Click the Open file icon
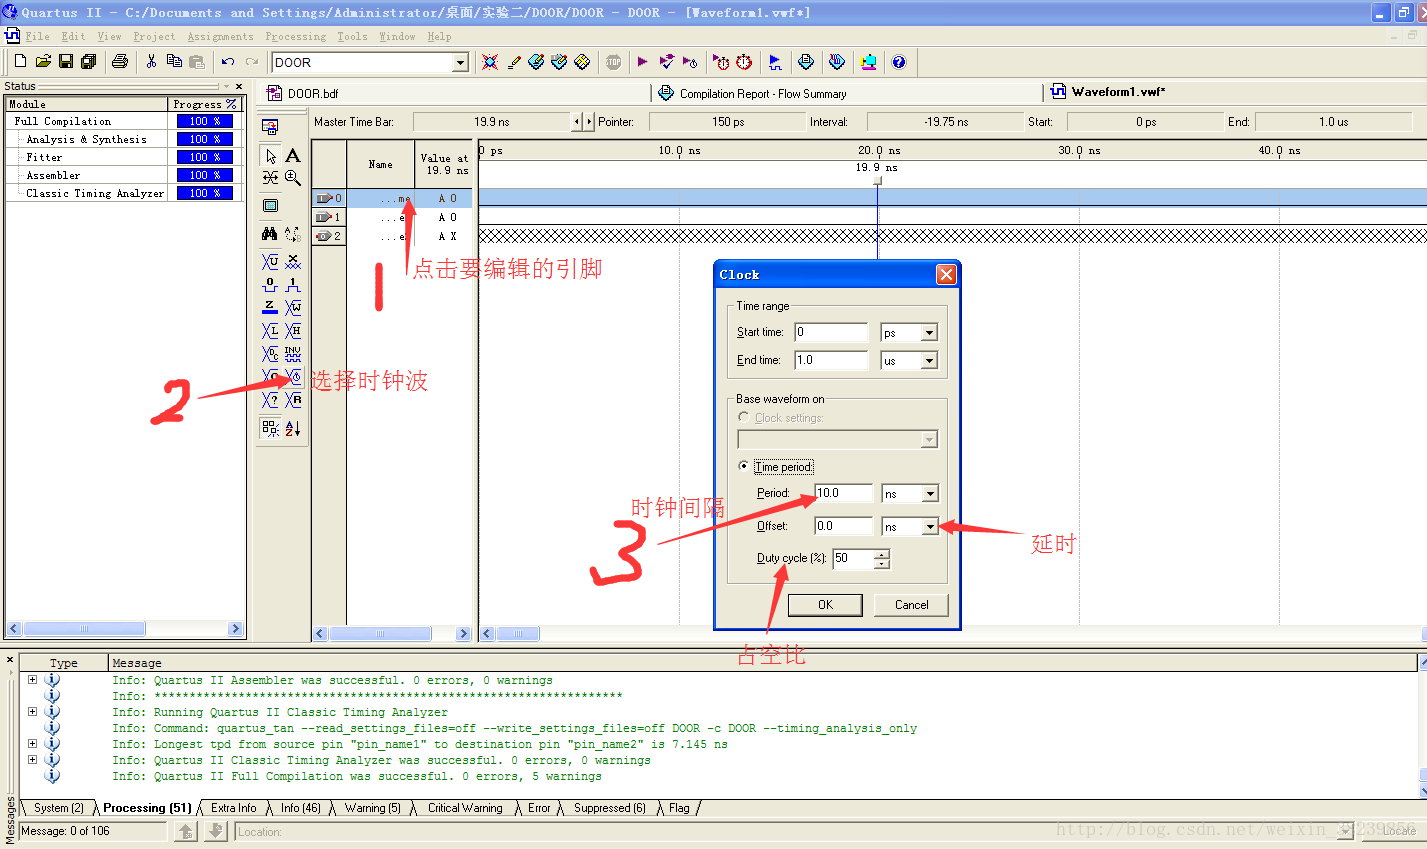This screenshot has width=1427, height=849. coord(42,62)
